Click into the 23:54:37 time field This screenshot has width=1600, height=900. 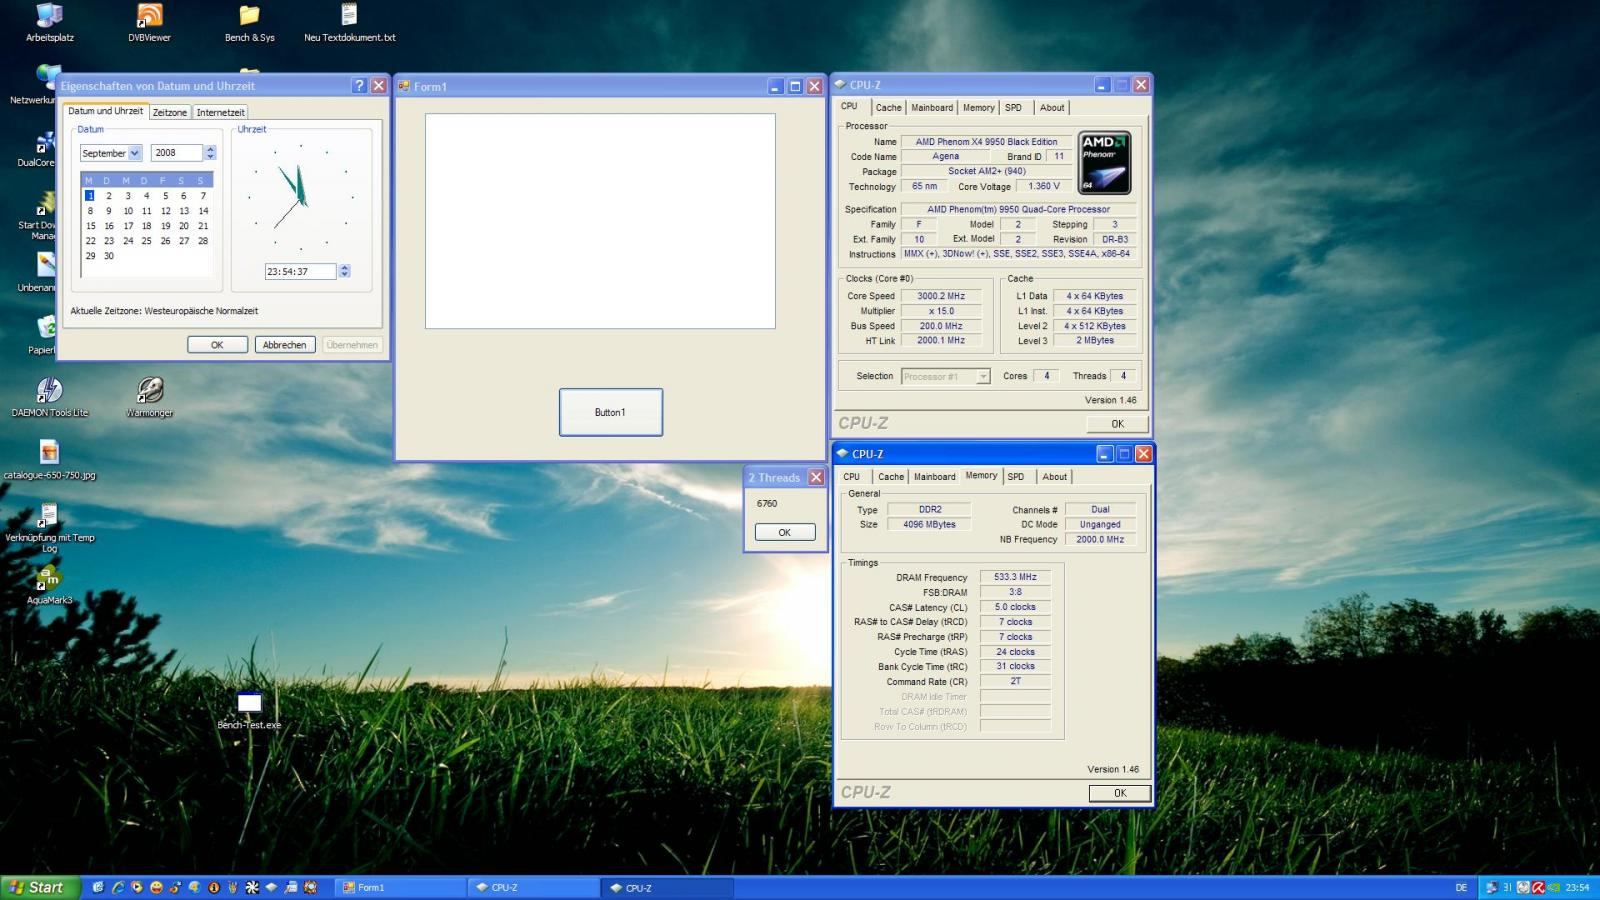tap(300, 271)
